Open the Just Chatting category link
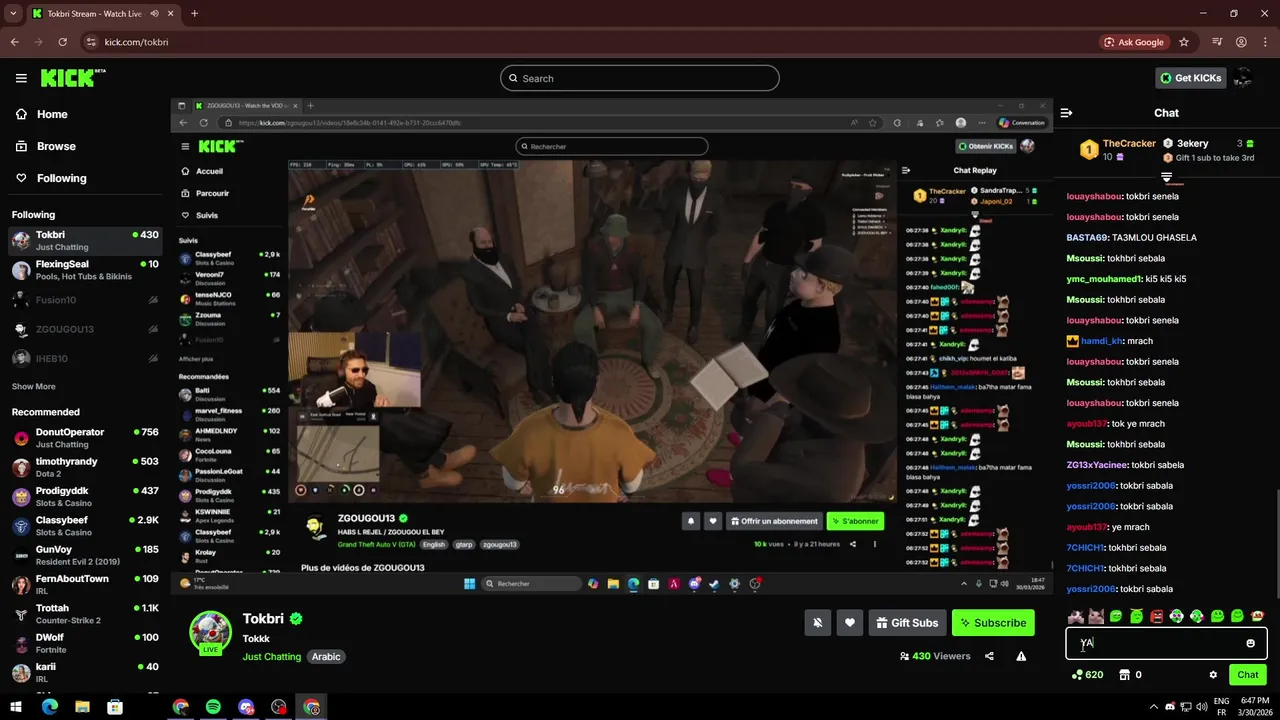The width and height of the screenshot is (1280, 720). tap(271, 657)
